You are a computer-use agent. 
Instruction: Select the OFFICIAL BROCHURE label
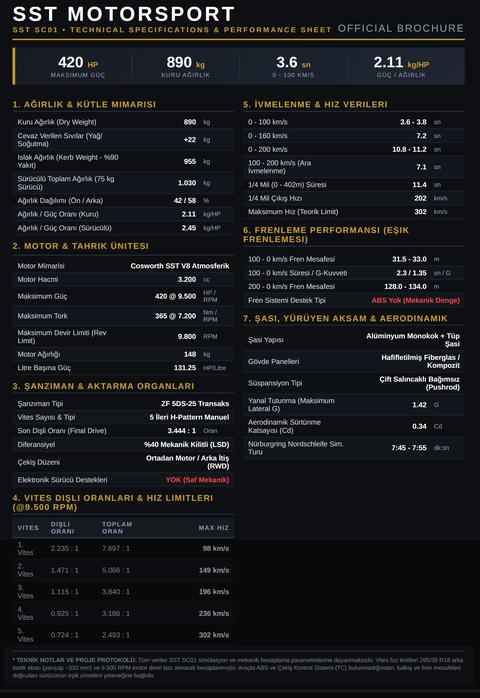(x=401, y=28)
